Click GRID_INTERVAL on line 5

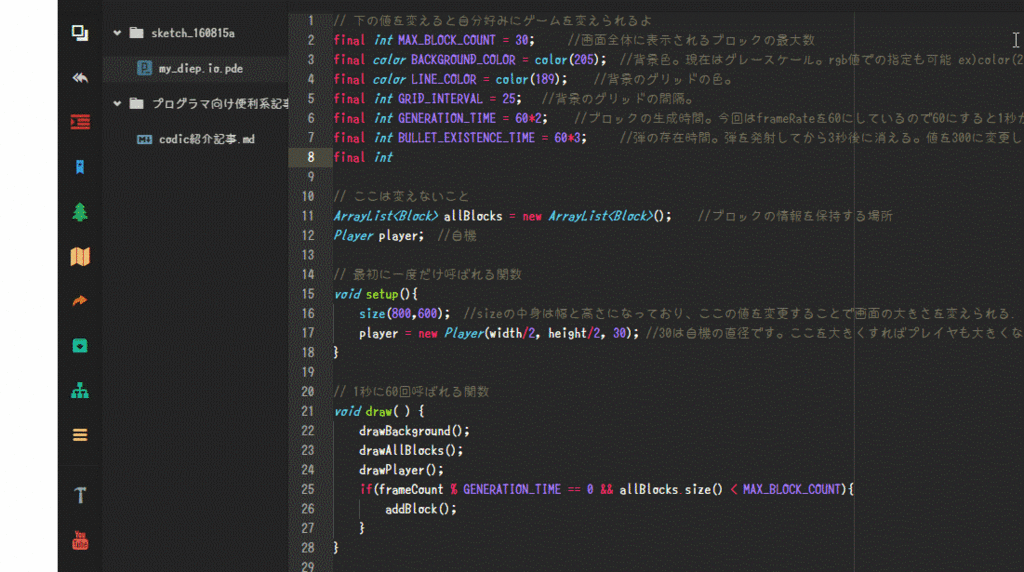click(440, 99)
